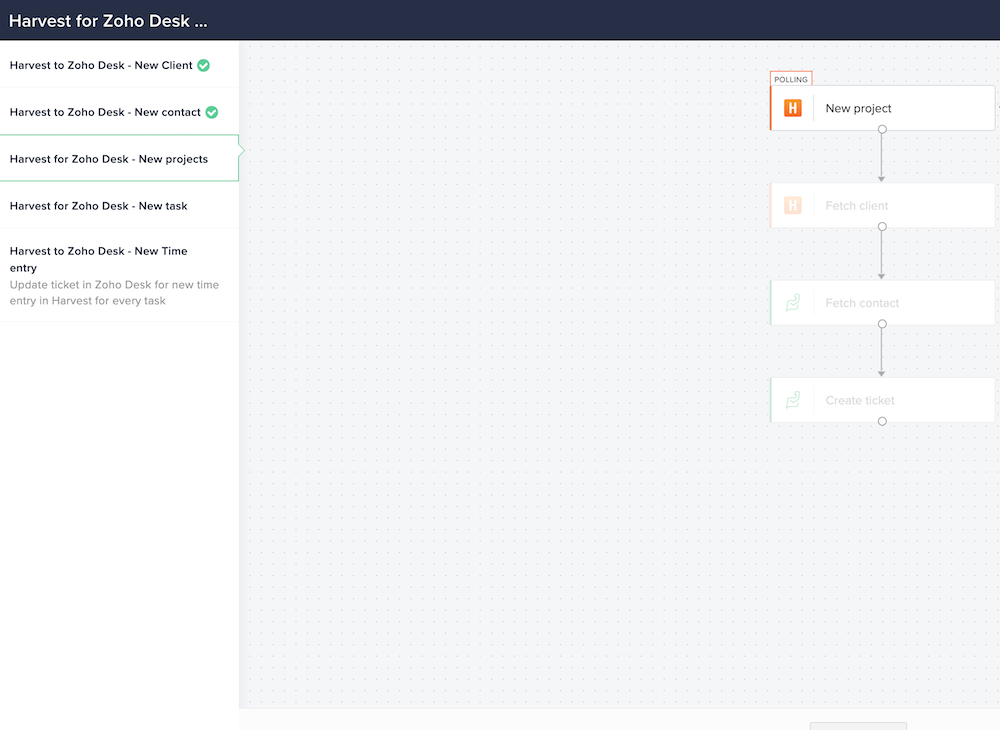Select Harvest for Zoho Desk - New projects flow
The width and height of the screenshot is (1000, 730).
point(119,159)
